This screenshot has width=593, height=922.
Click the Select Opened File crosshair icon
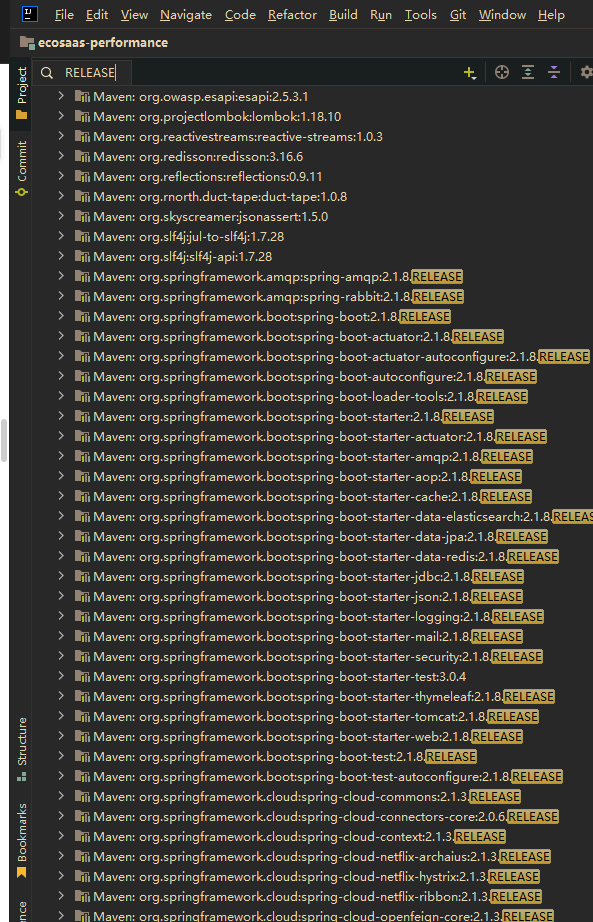point(502,72)
